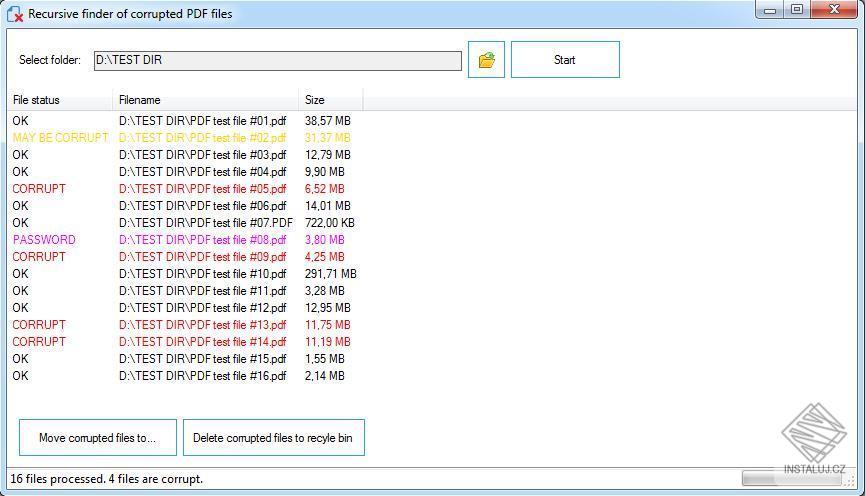Close the corrupted PDF finder window
The height and width of the screenshot is (496, 865).
tap(834, 9)
